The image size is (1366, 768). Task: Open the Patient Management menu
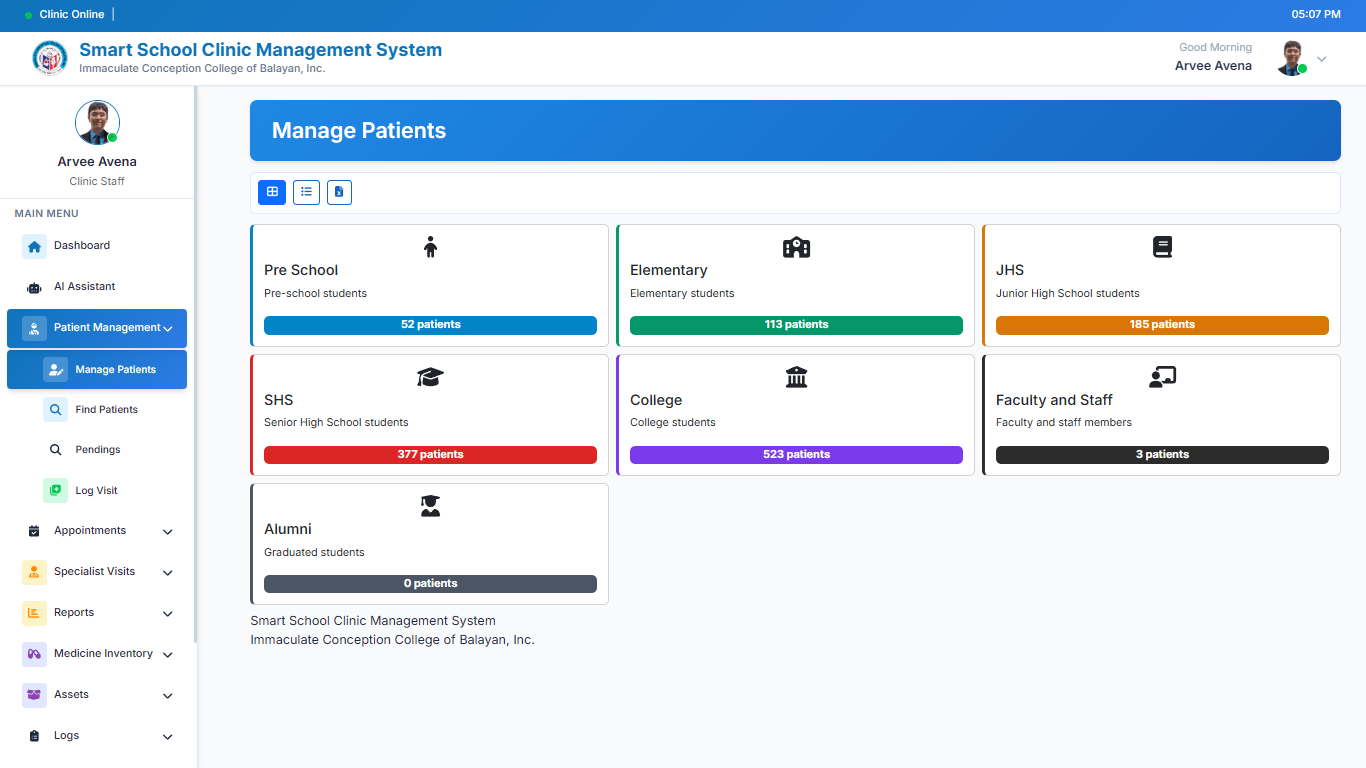point(96,327)
